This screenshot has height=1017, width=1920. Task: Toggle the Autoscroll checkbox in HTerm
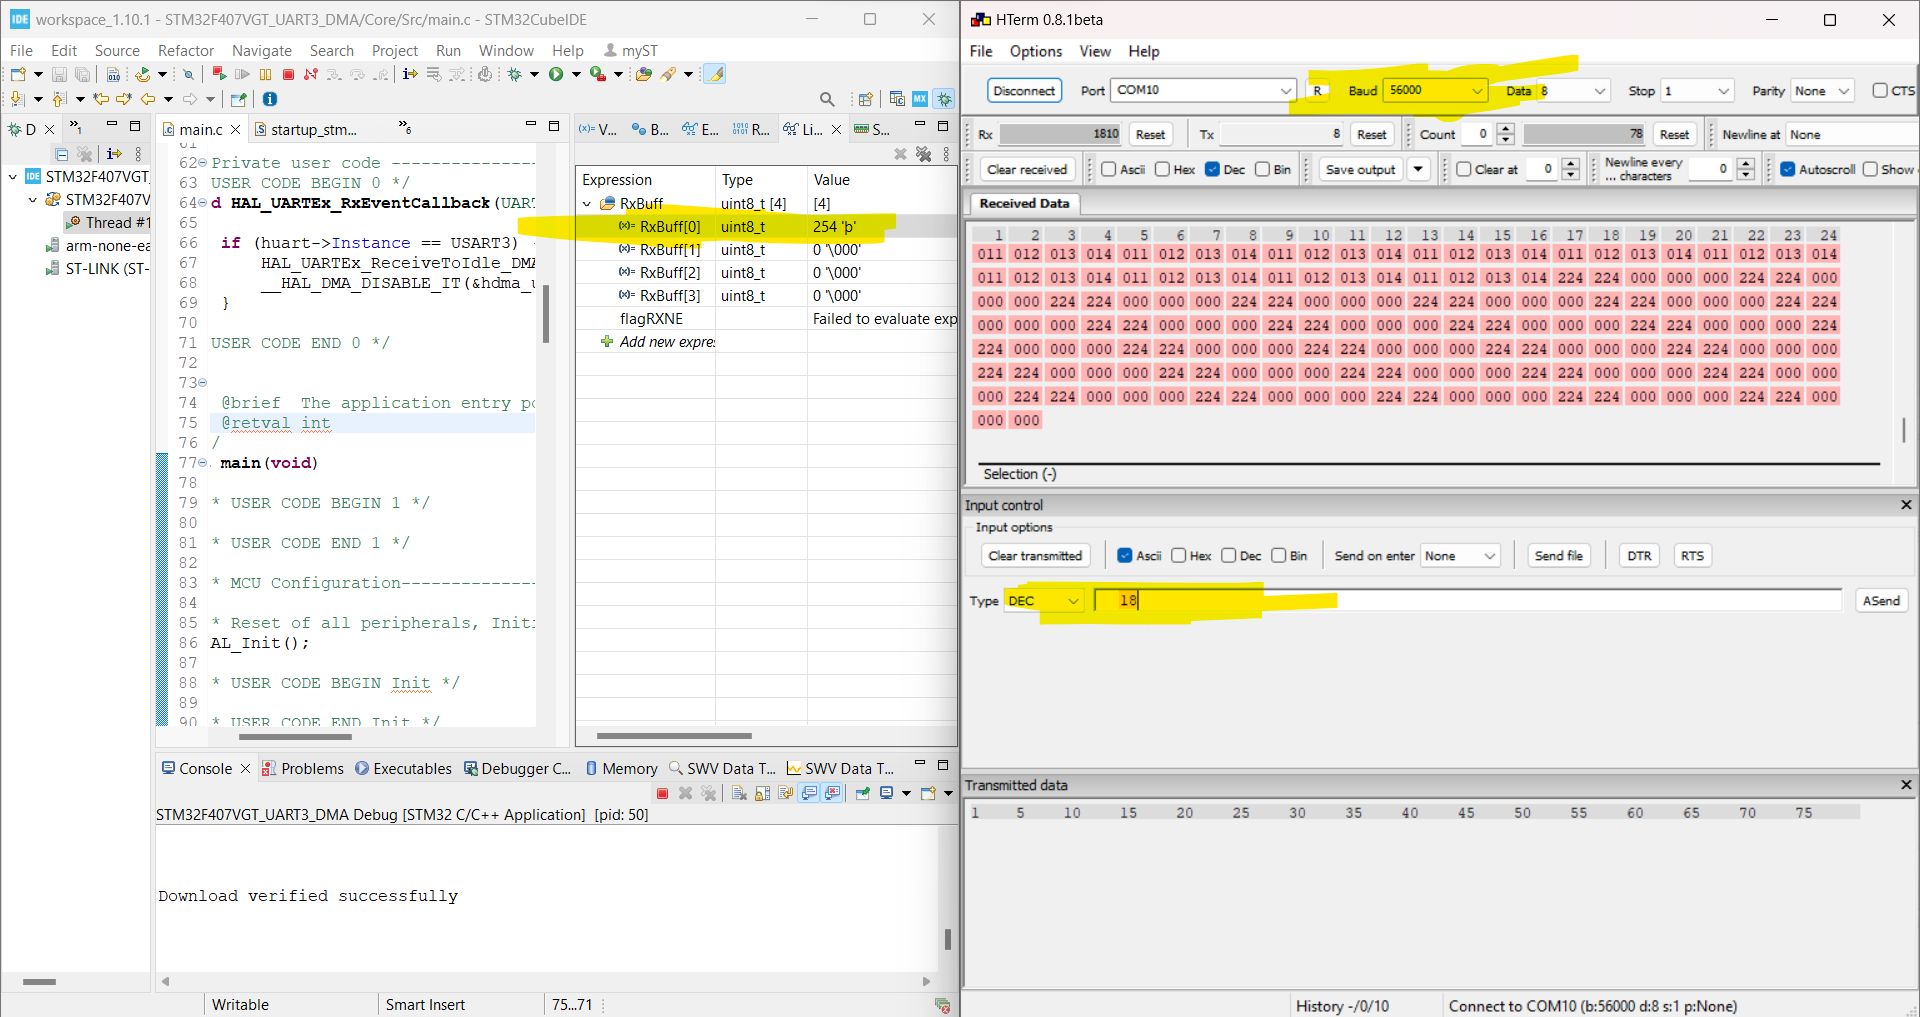coord(1789,169)
